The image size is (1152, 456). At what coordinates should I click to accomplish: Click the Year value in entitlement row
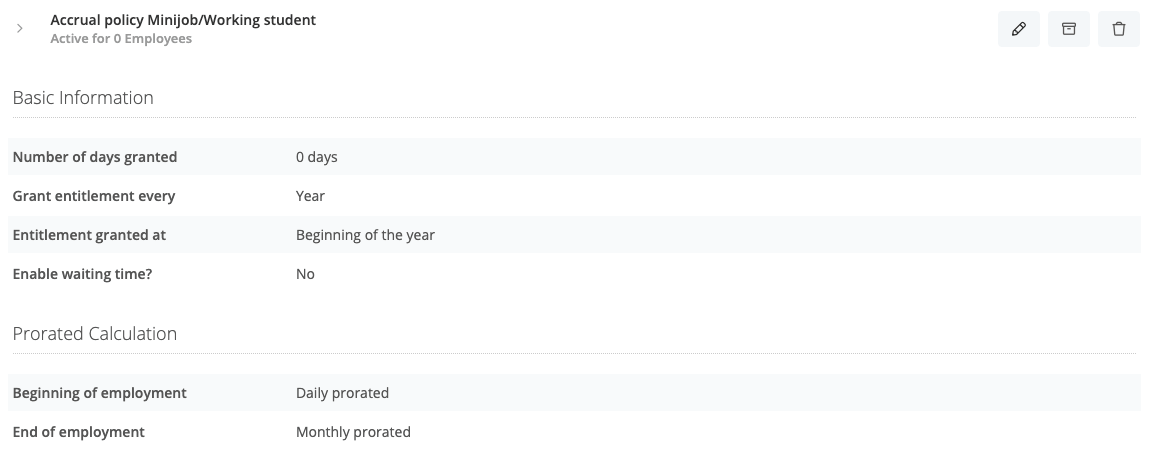point(310,196)
